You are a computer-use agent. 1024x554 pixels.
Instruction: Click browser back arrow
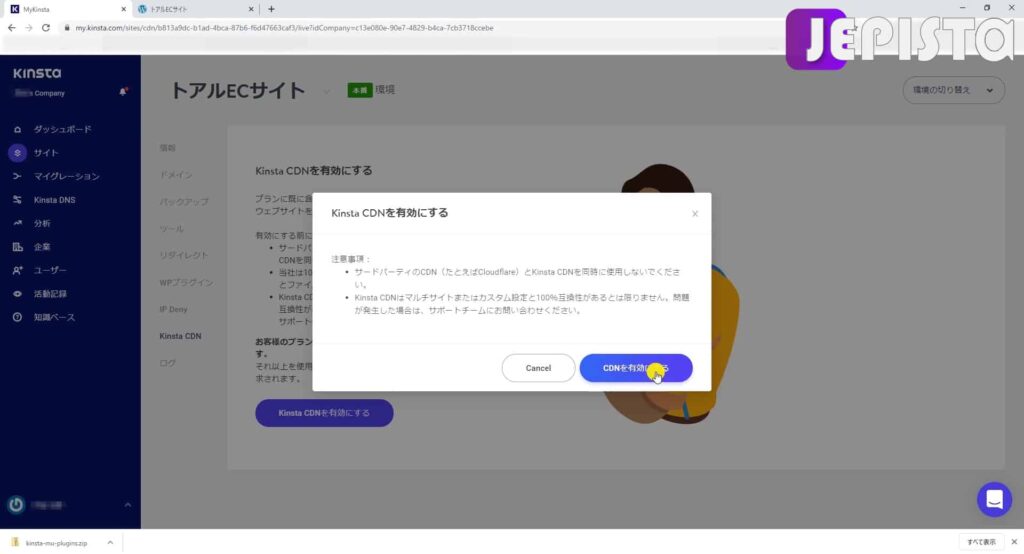12,28
